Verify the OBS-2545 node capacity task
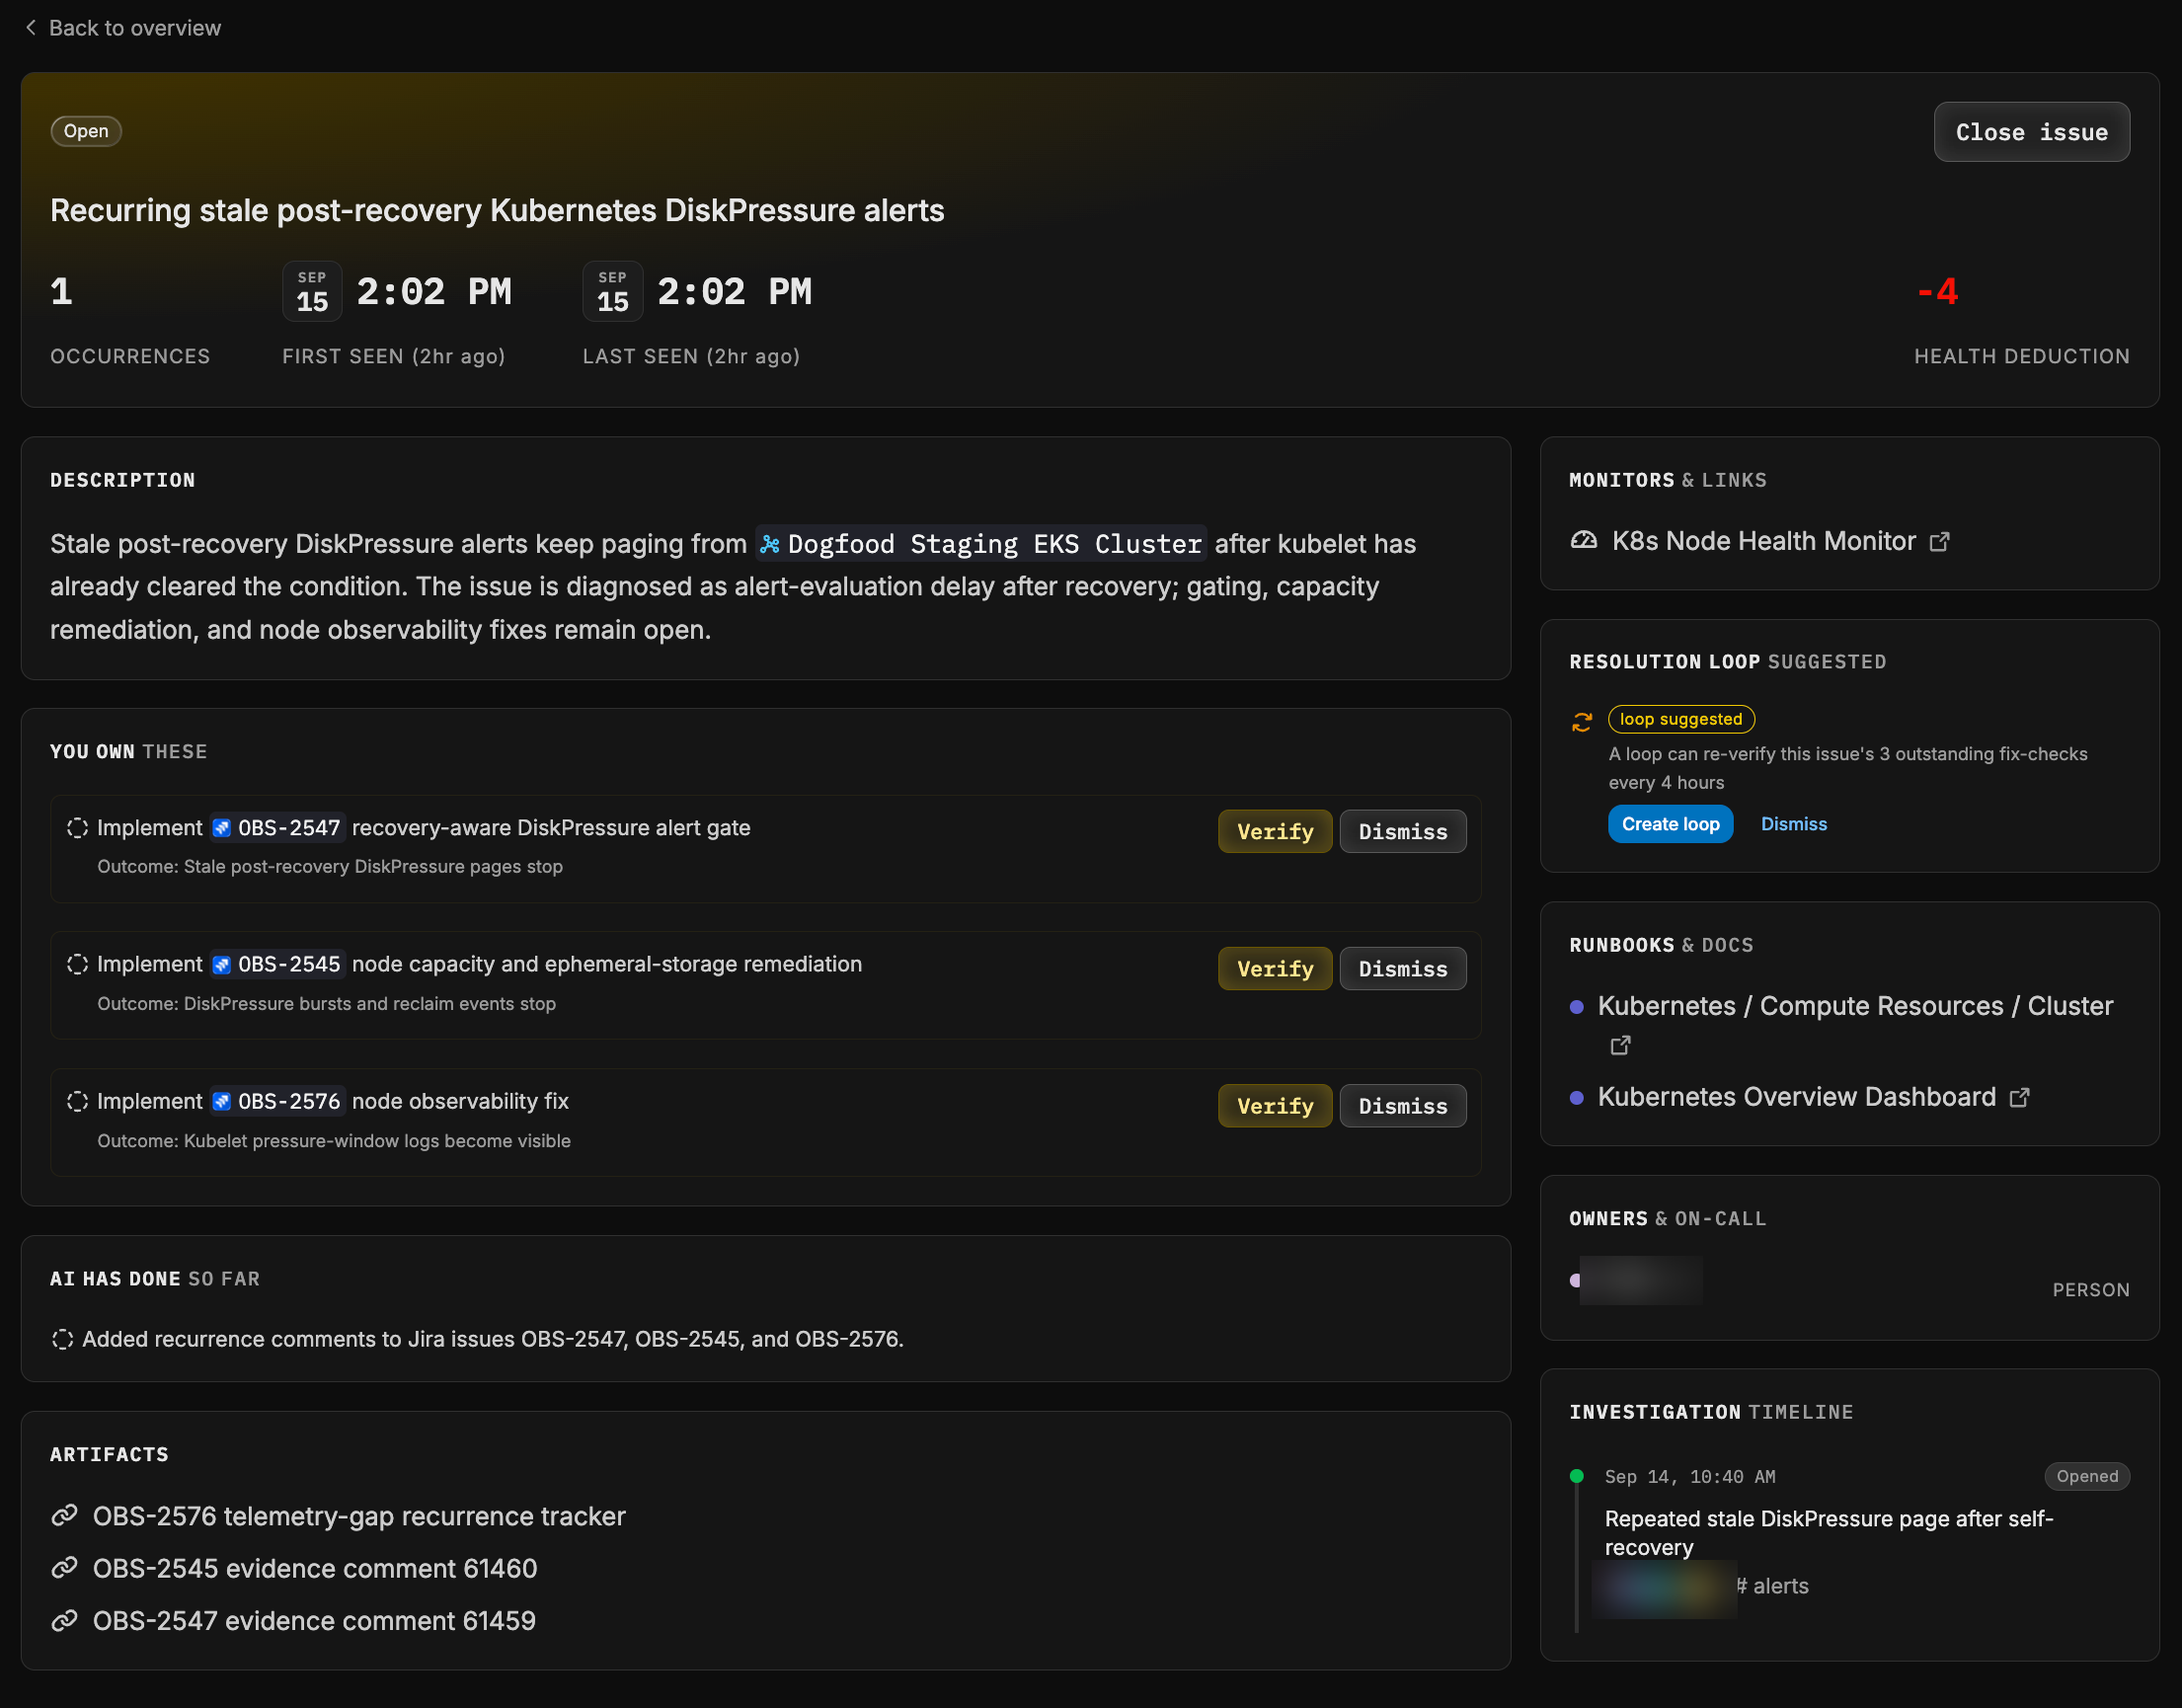The height and width of the screenshot is (1708, 2182). 1275,968
